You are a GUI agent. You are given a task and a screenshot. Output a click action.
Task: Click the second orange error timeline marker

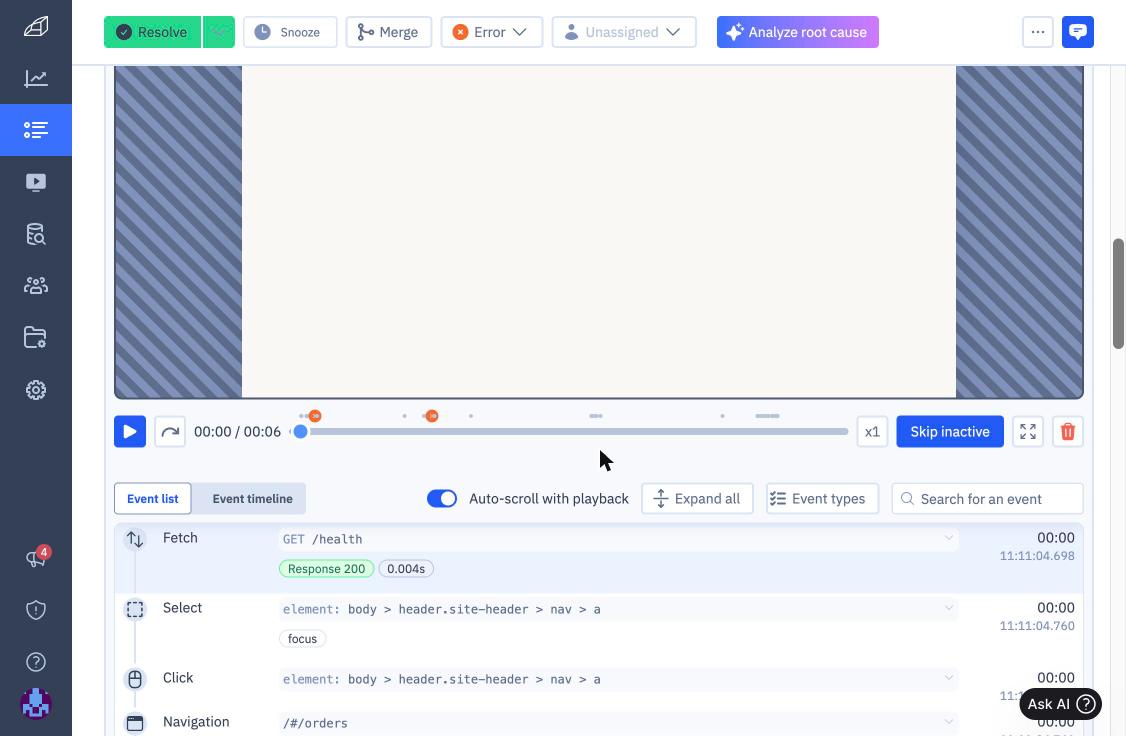[432, 416]
